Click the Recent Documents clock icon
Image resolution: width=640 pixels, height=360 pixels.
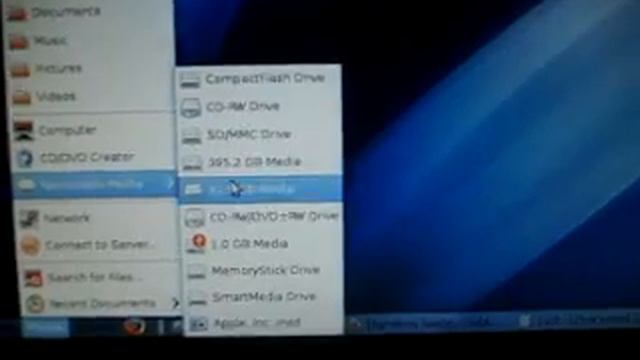pyautogui.click(x=35, y=304)
